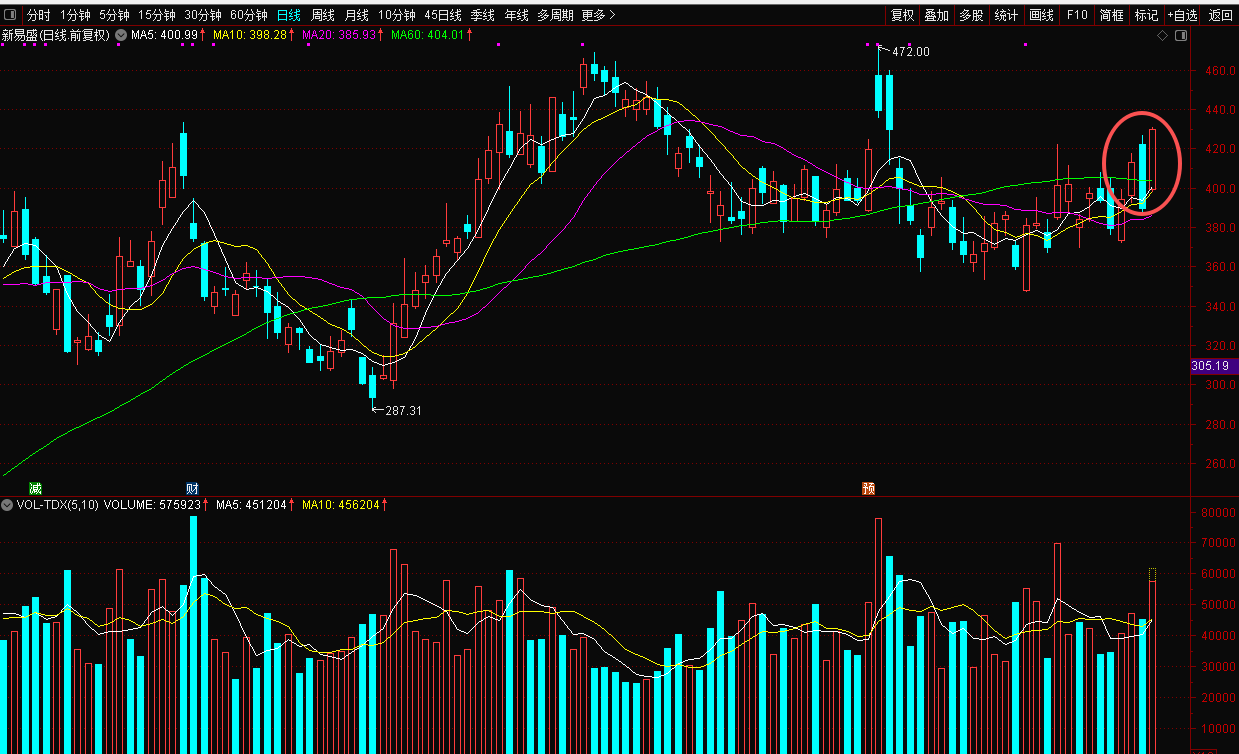Expand VOL-TDX indicator dropdown arrow
Screen dimensions: 1239x754
8,505
